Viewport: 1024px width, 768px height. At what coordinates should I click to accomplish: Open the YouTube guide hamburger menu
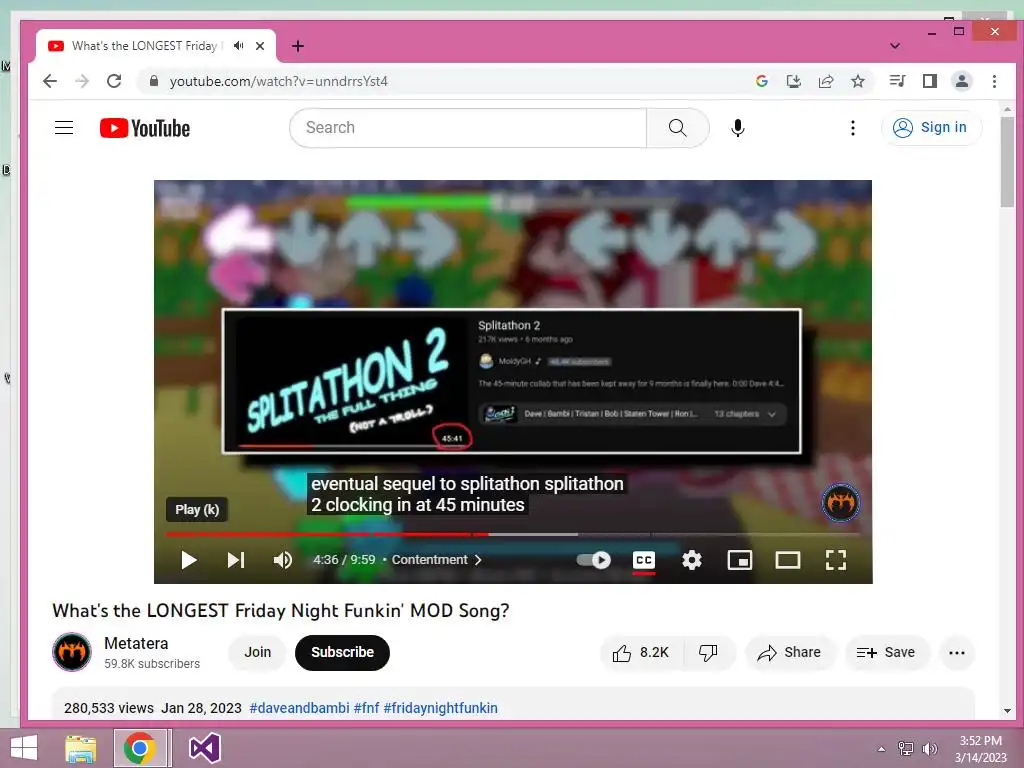click(64, 128)
